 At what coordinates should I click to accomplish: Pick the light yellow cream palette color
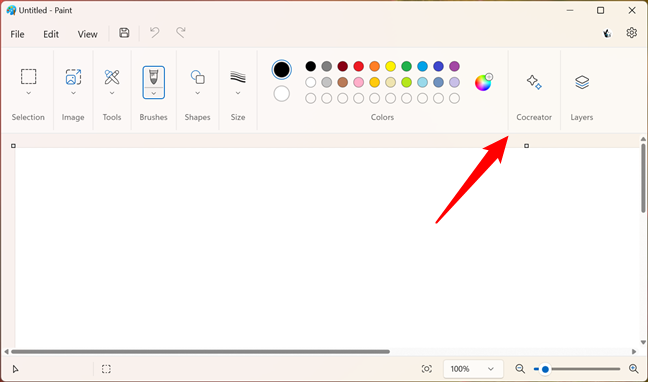pyautogui.click(x=391, y=82)
